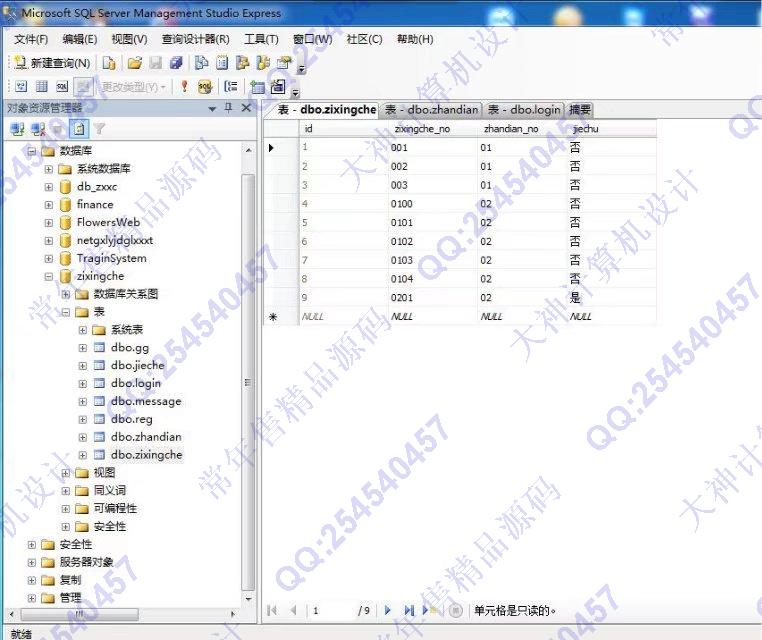
Task: Select the row selector for row 9
Action: pos(281,298)
